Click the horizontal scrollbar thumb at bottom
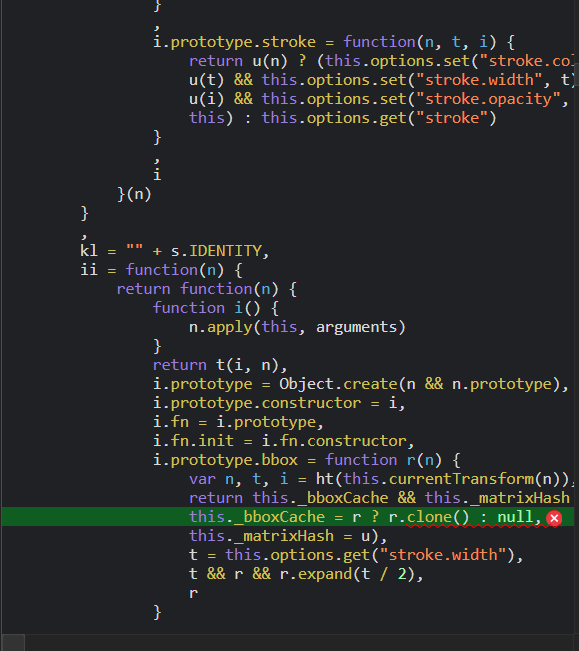This screenshot has width=579, height=651. 13,642
